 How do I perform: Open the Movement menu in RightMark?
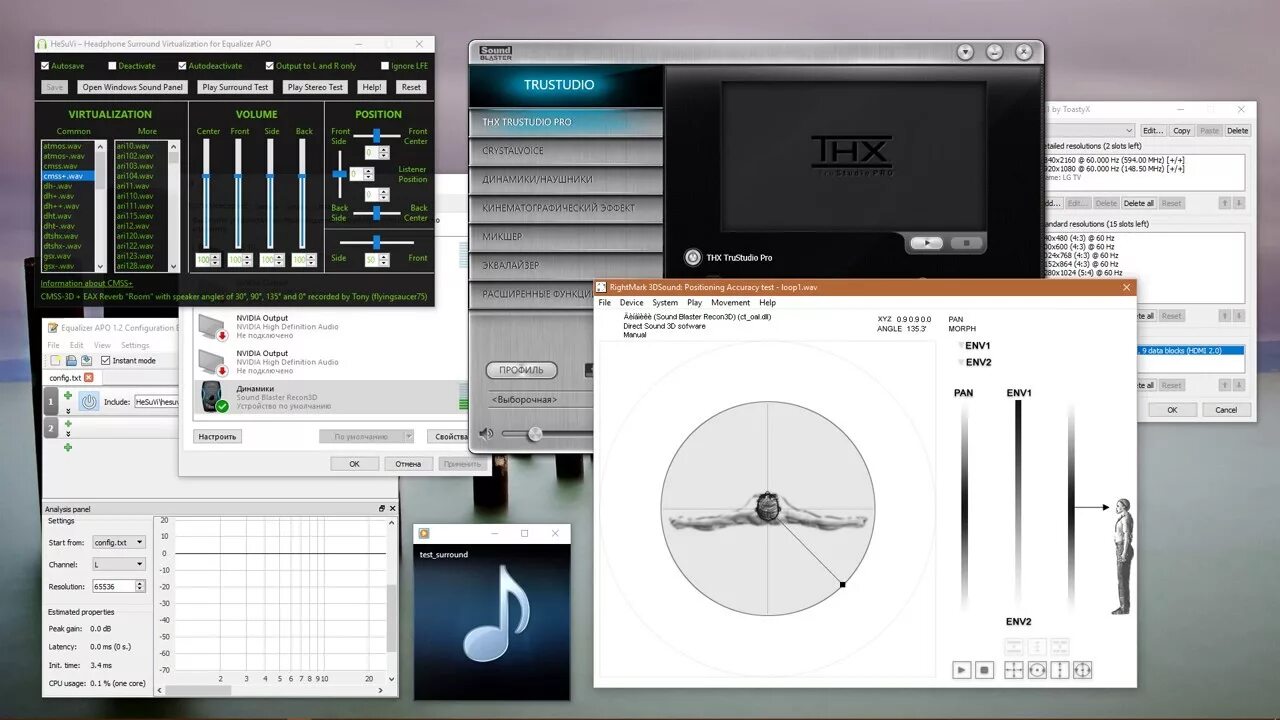point(730,302)
